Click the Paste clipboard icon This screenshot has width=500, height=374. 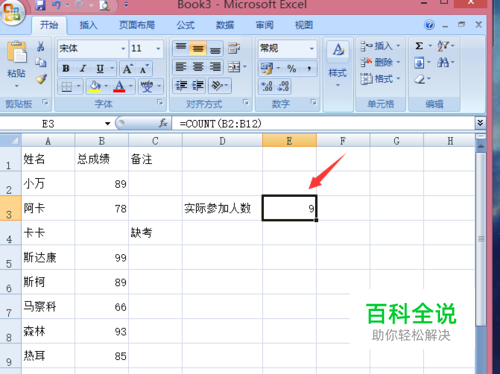tap(16, 52)
